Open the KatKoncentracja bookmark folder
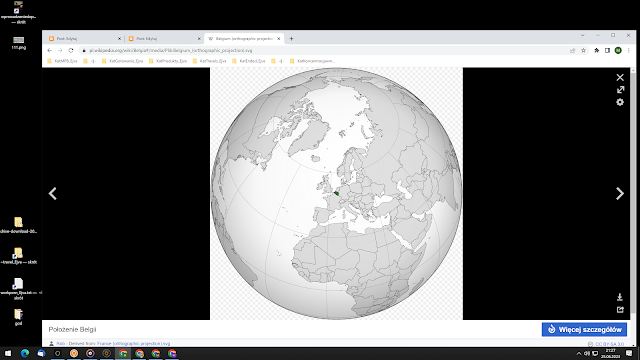 pos(312,61)
